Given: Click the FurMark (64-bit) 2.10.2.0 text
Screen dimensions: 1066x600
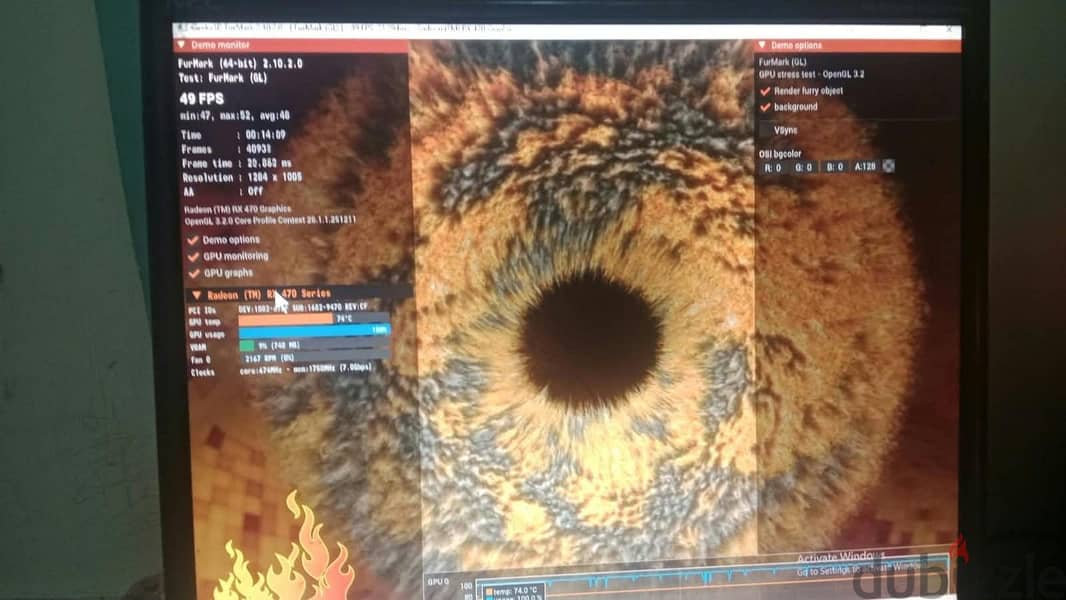Looking at the screenshot, I should [240, 63].
